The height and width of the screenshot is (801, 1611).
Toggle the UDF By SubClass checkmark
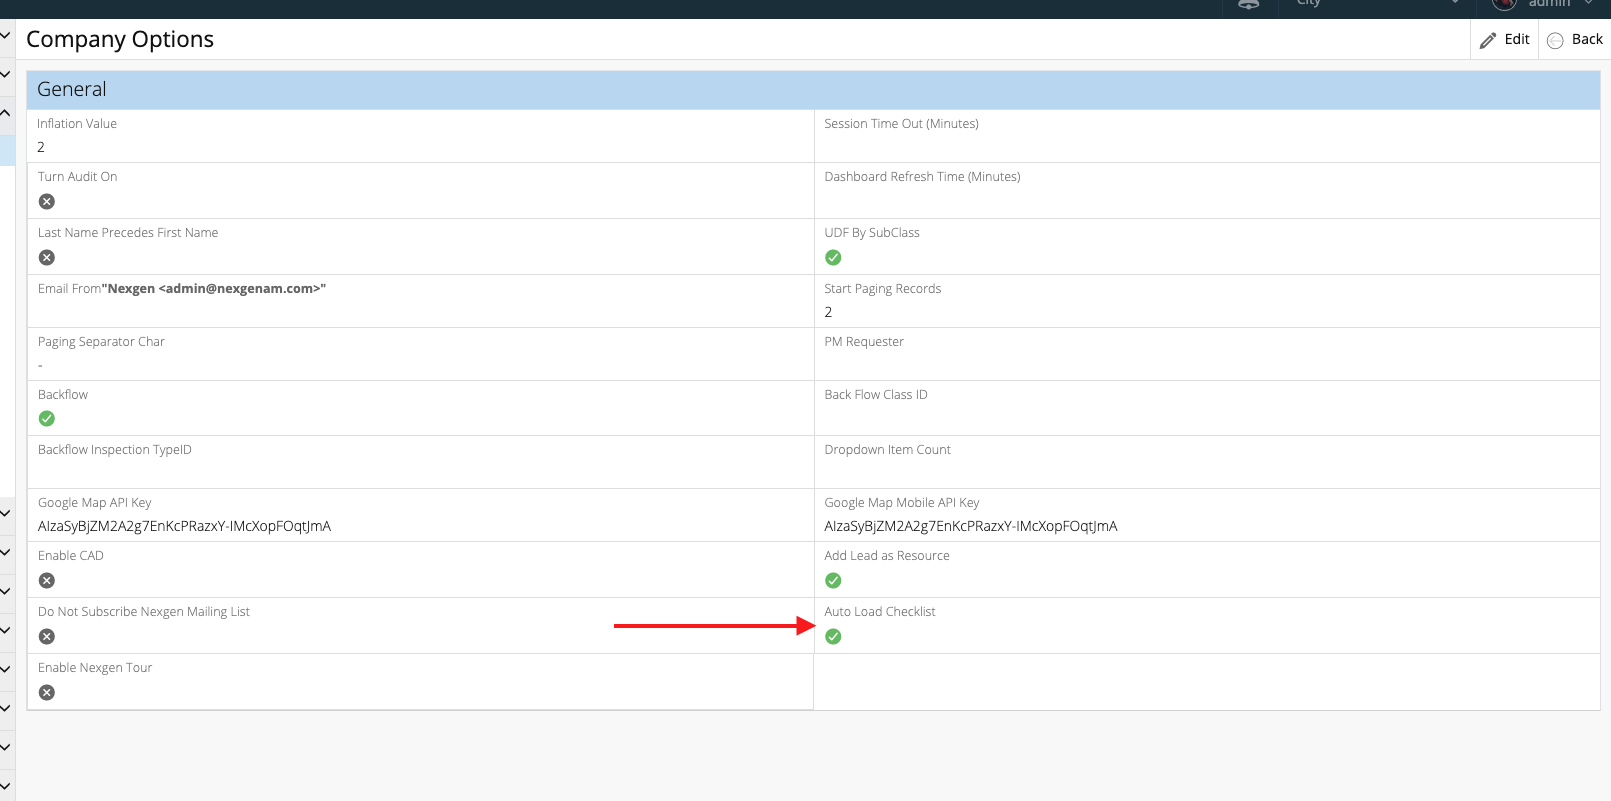point(833,257)
